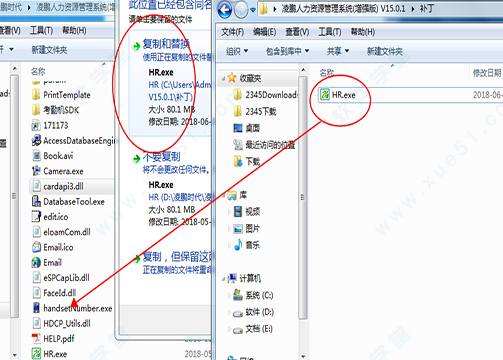
Task: Expand the 系统 (C:) drive node arrow
Action: [x=229, y=295]
